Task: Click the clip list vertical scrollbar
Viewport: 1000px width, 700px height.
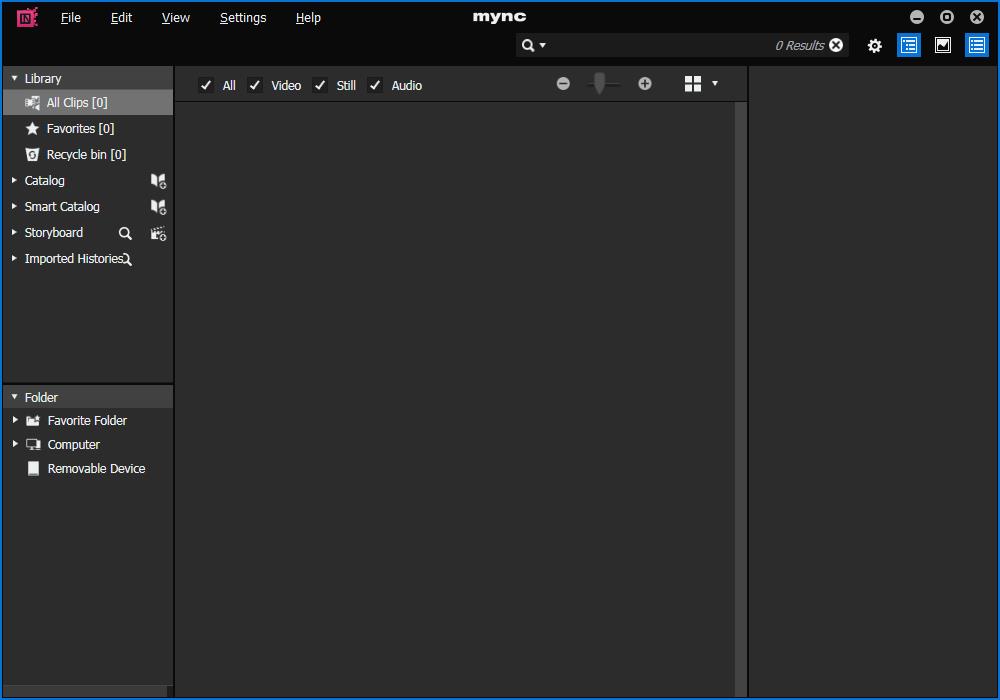Action: pyautogui.click(x=740, y=399)
